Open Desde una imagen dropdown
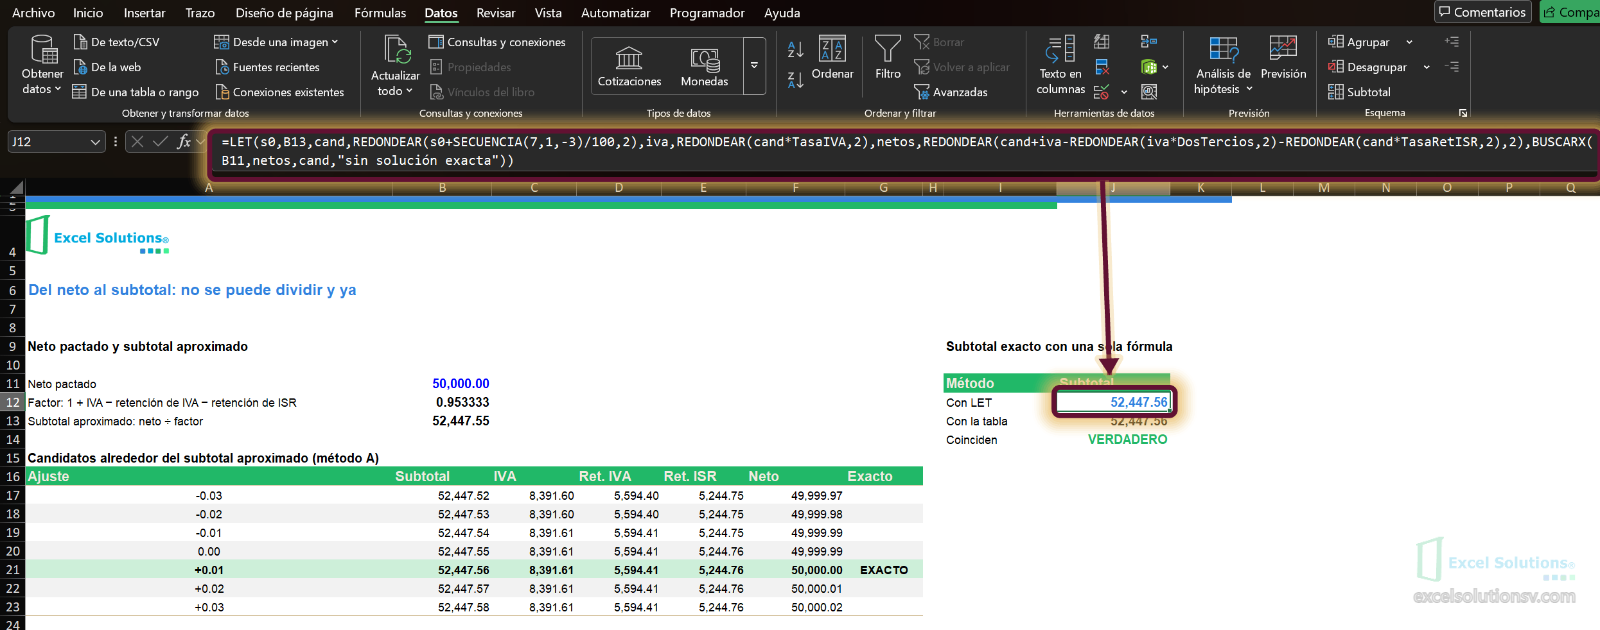Viewport: 1600px width, 630px height. [x=277, y=42]
